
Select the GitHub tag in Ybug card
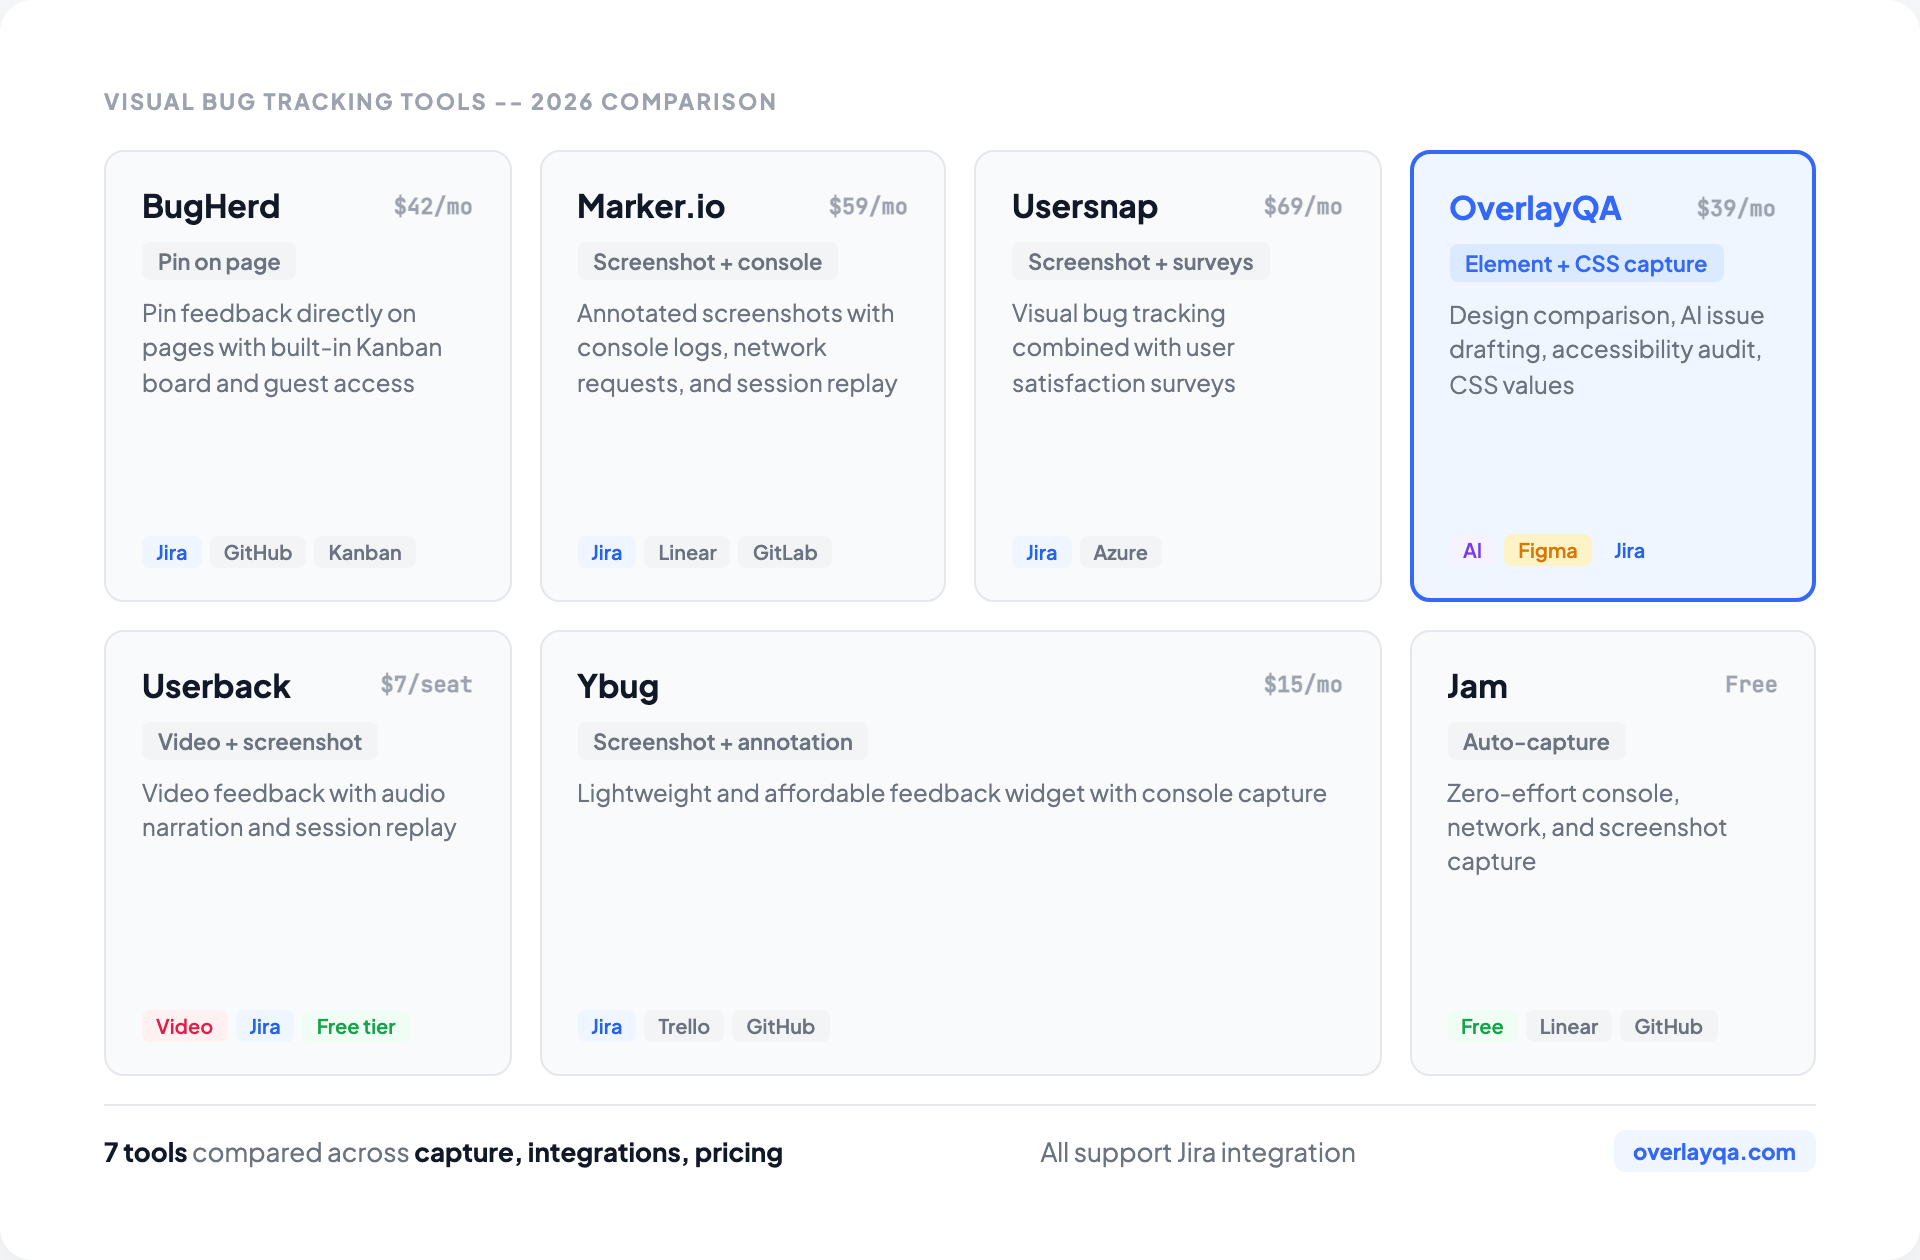780,1026
